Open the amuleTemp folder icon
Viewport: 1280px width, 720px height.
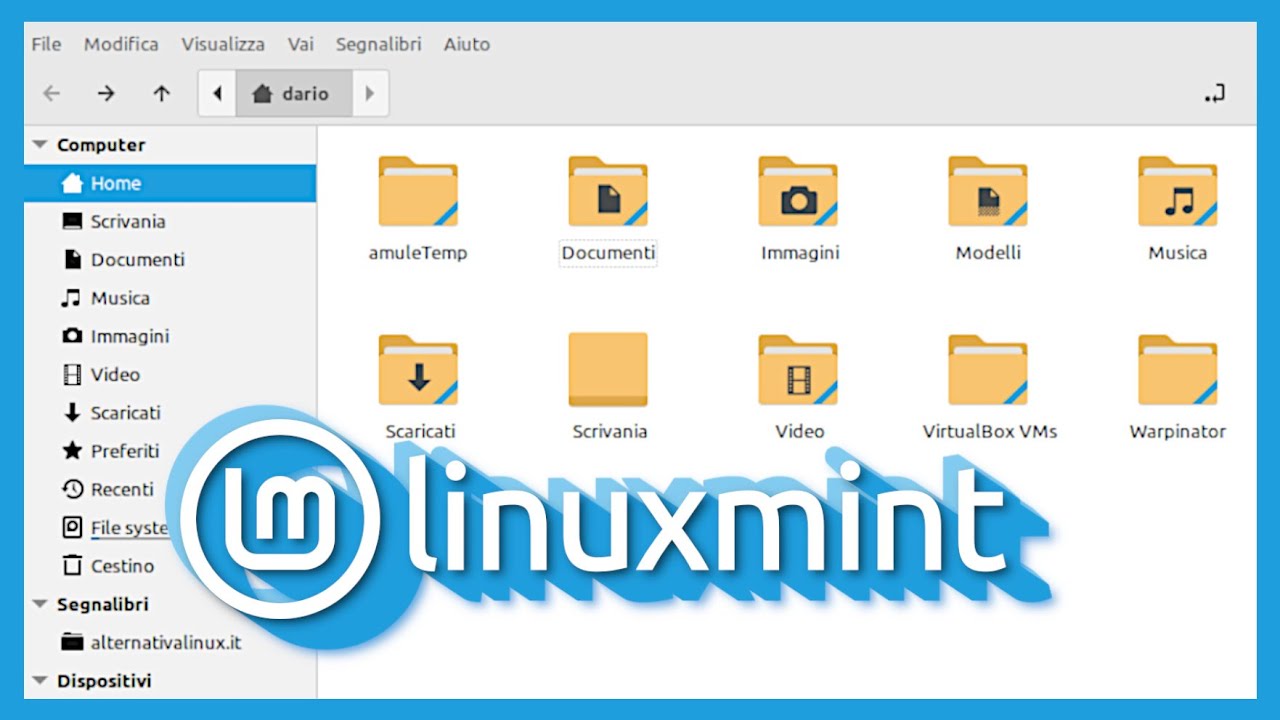(418, 192)
